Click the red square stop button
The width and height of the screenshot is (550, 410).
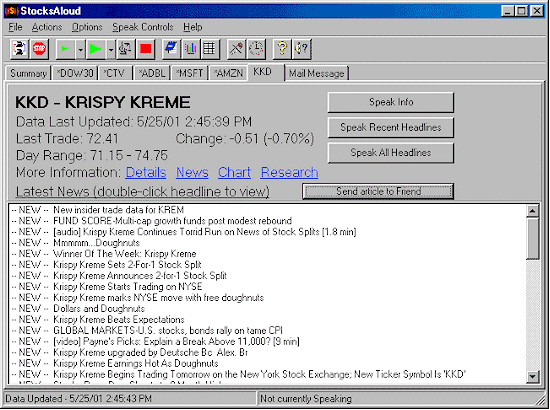click(145, 49)
